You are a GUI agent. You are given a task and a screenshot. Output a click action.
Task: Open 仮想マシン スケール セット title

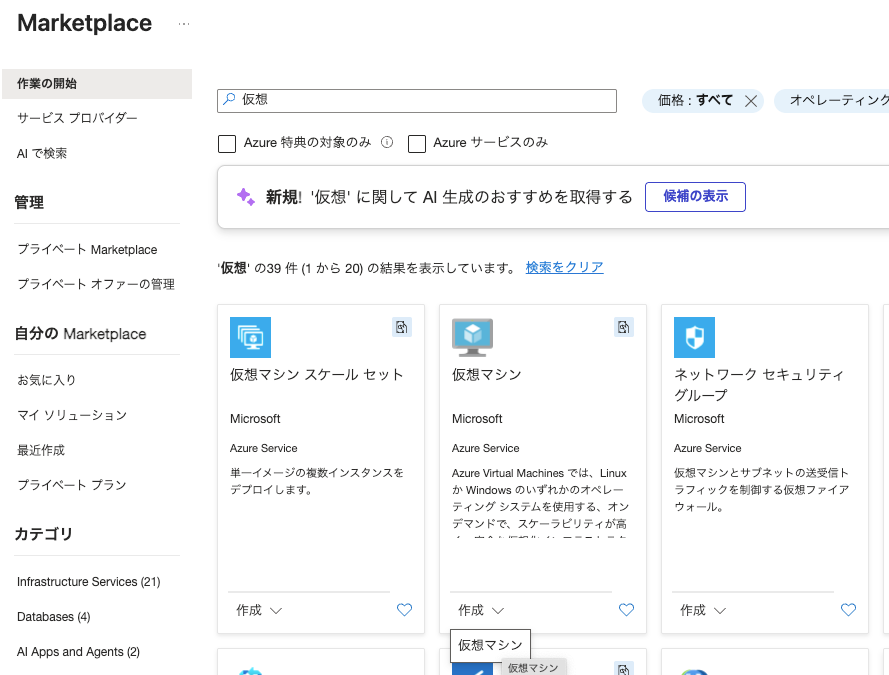click(x=316, y=375)
